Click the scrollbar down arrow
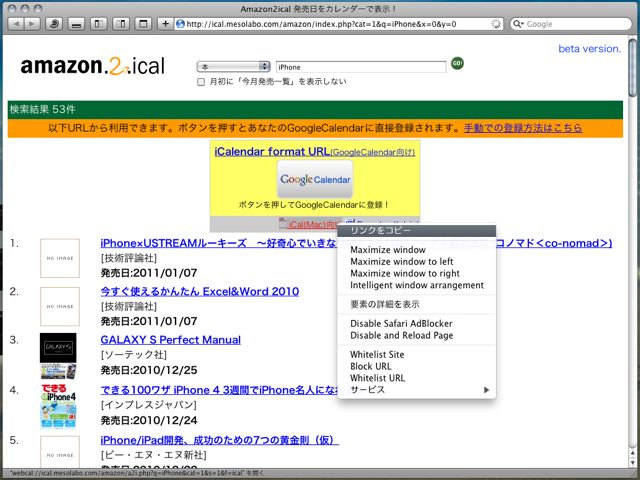 point(632,462)
